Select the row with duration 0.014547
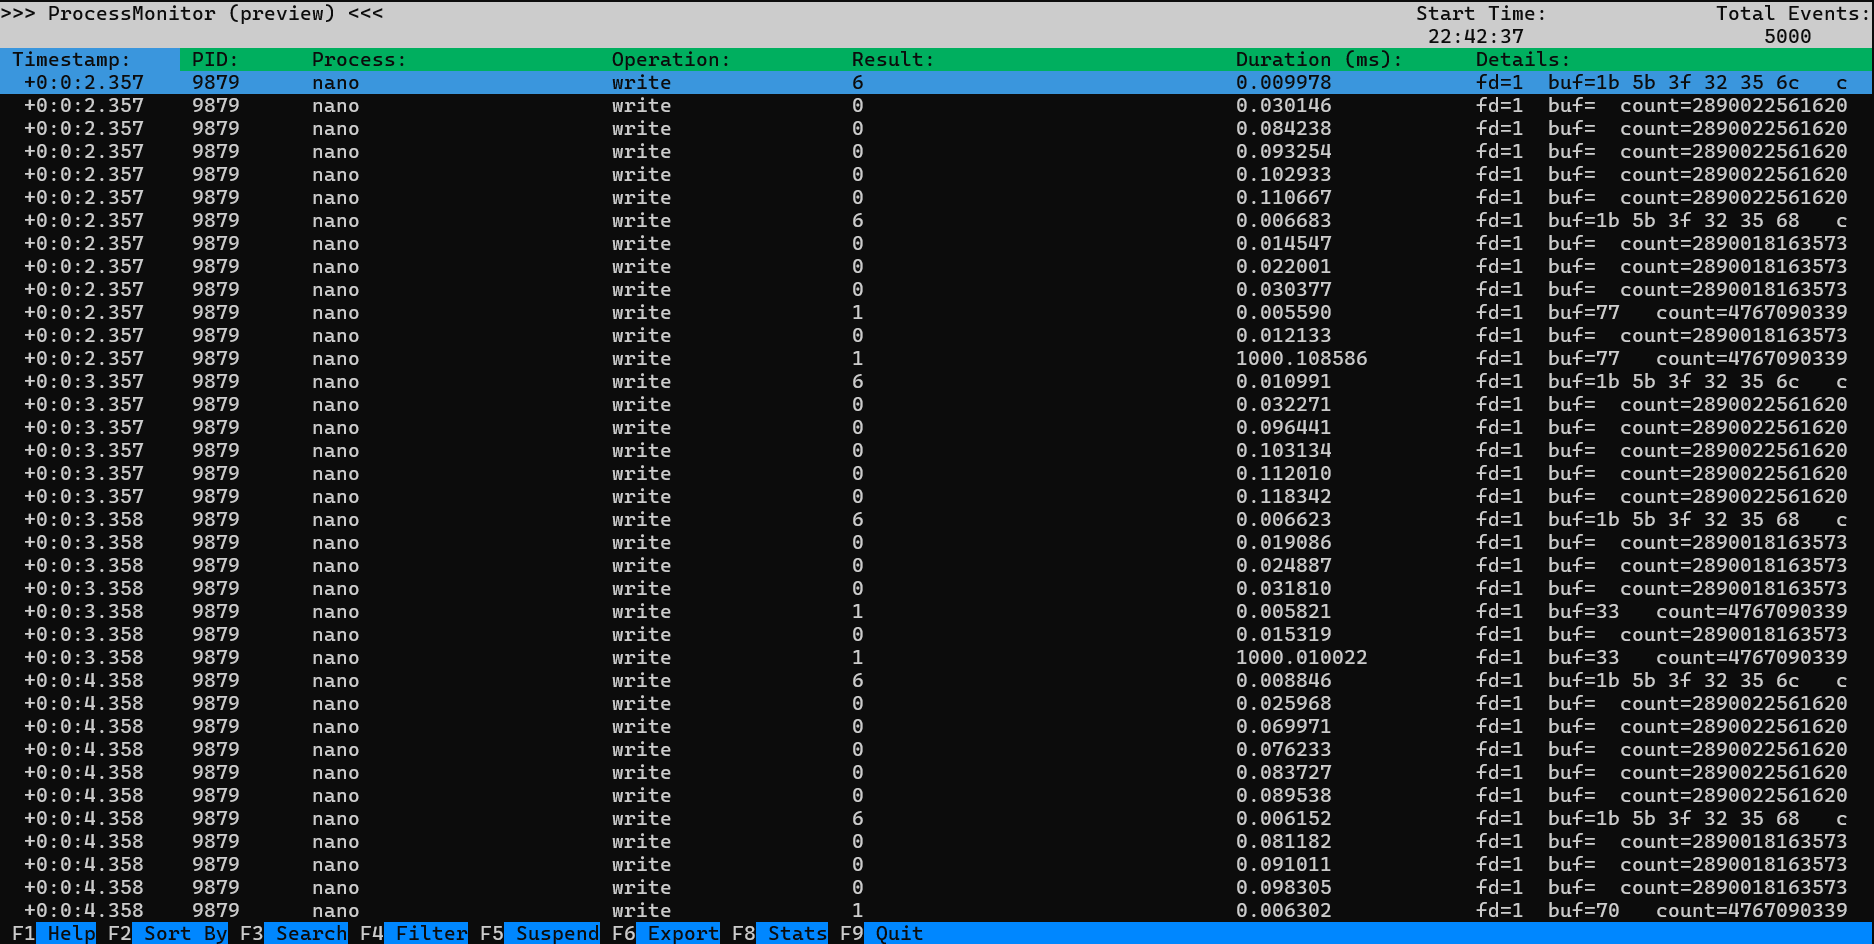This screenshot has width=1874, height=944. pos(937,244)
